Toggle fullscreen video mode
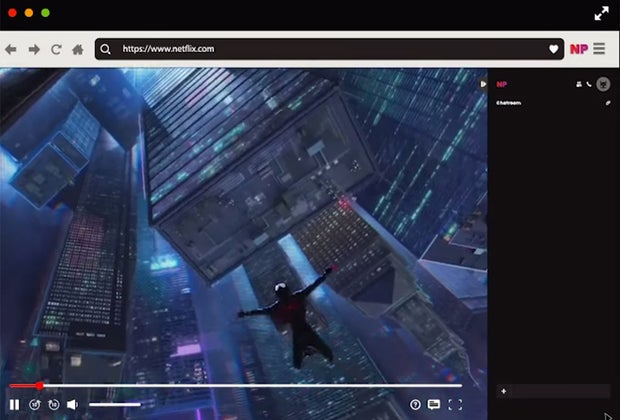The height and width of the screenshot is (420, 620). click(455, 404)
